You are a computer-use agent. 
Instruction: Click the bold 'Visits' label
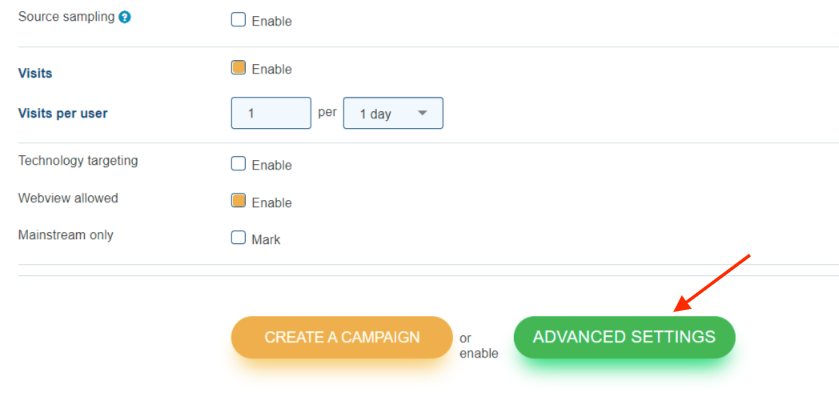(35, 73)
